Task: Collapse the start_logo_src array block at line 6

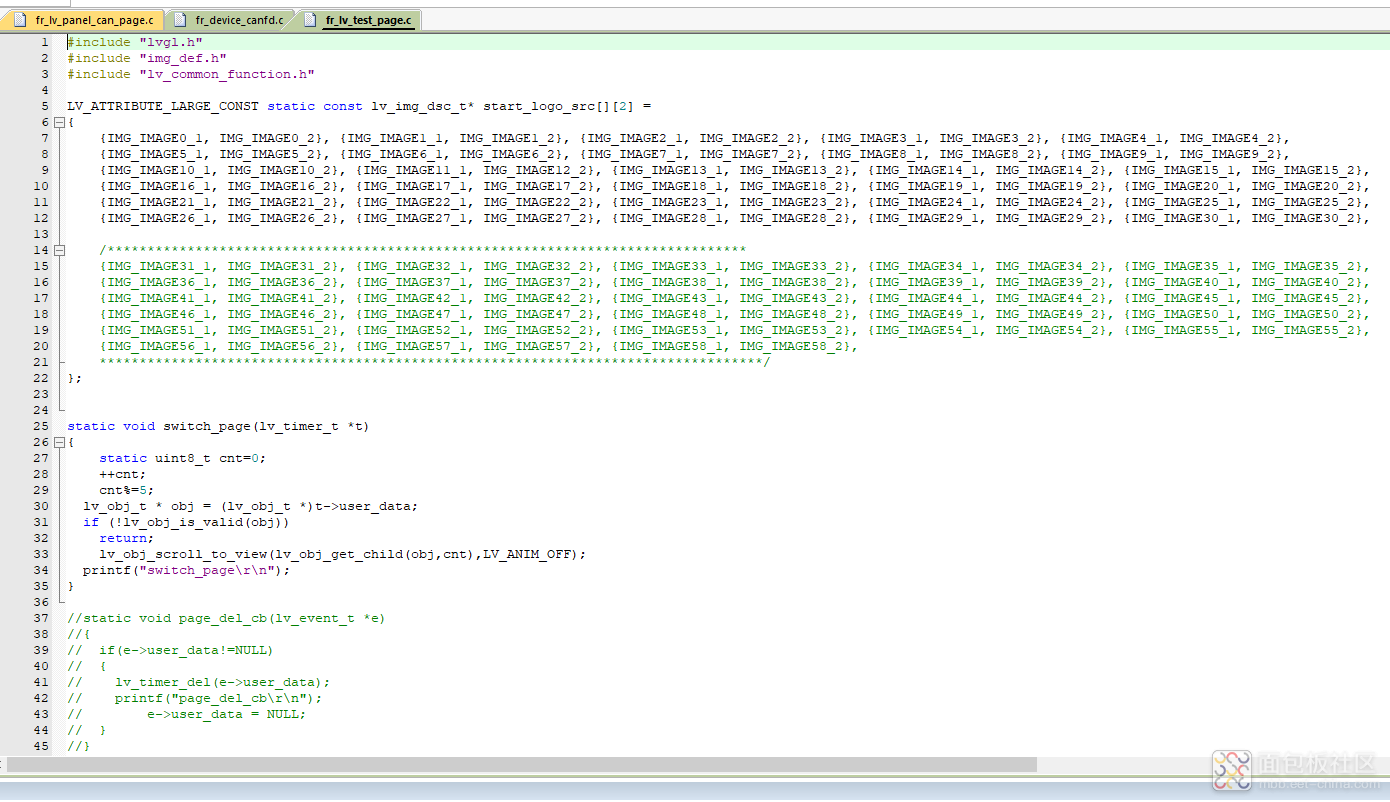Action: click(59, 122)
